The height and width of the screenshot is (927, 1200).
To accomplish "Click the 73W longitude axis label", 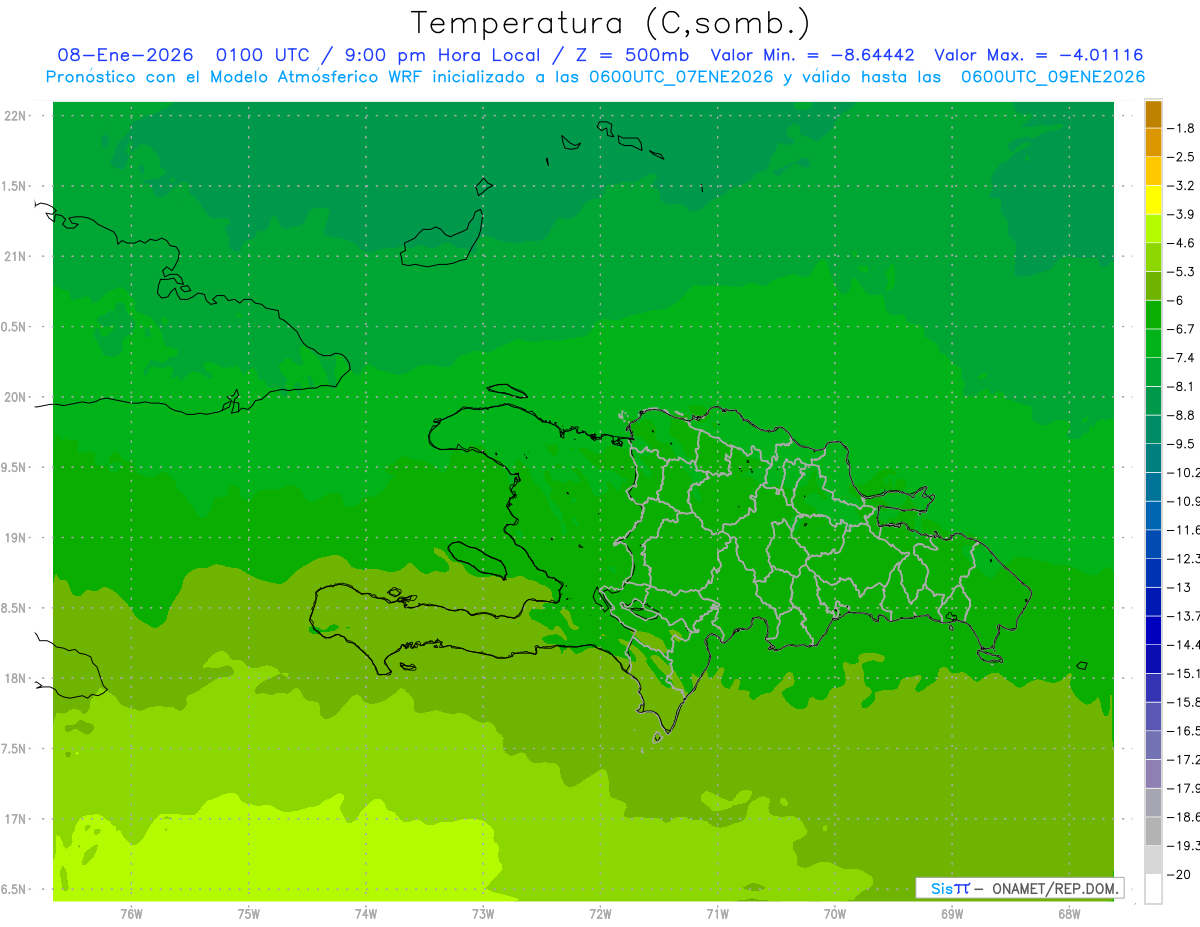I will 483,914.
